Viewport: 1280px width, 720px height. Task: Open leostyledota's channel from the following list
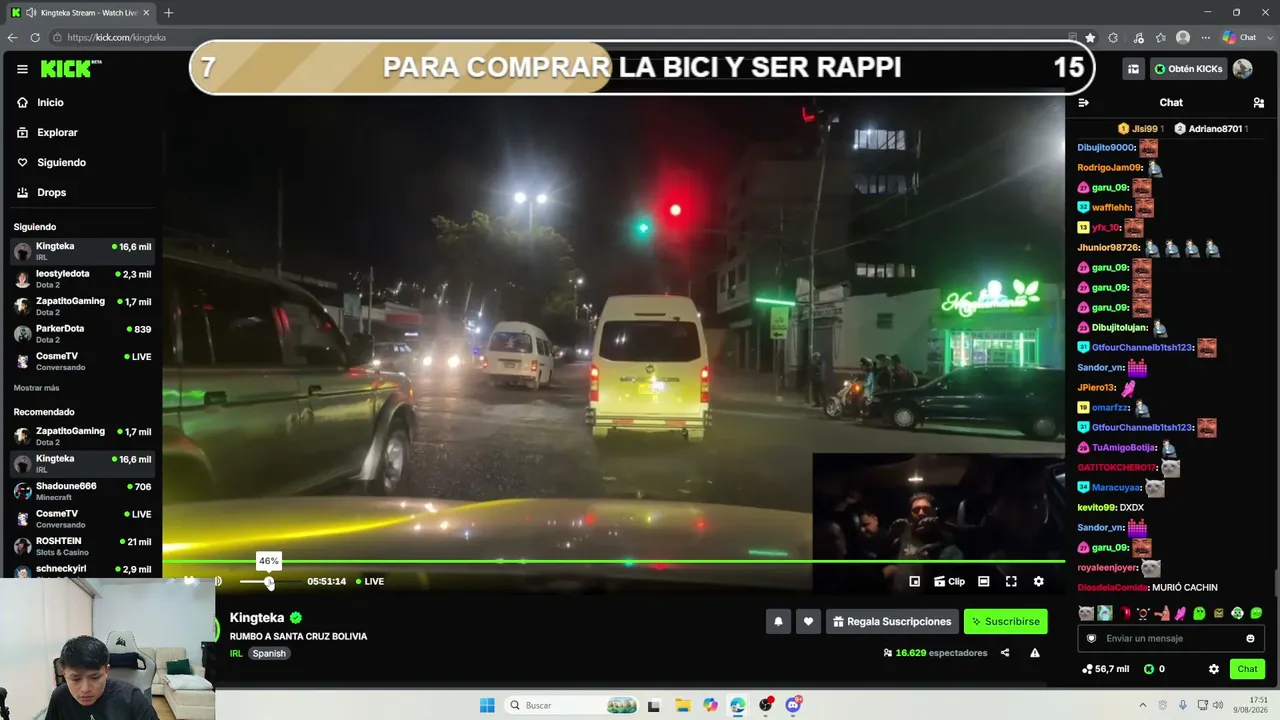(x=82, y=278)
